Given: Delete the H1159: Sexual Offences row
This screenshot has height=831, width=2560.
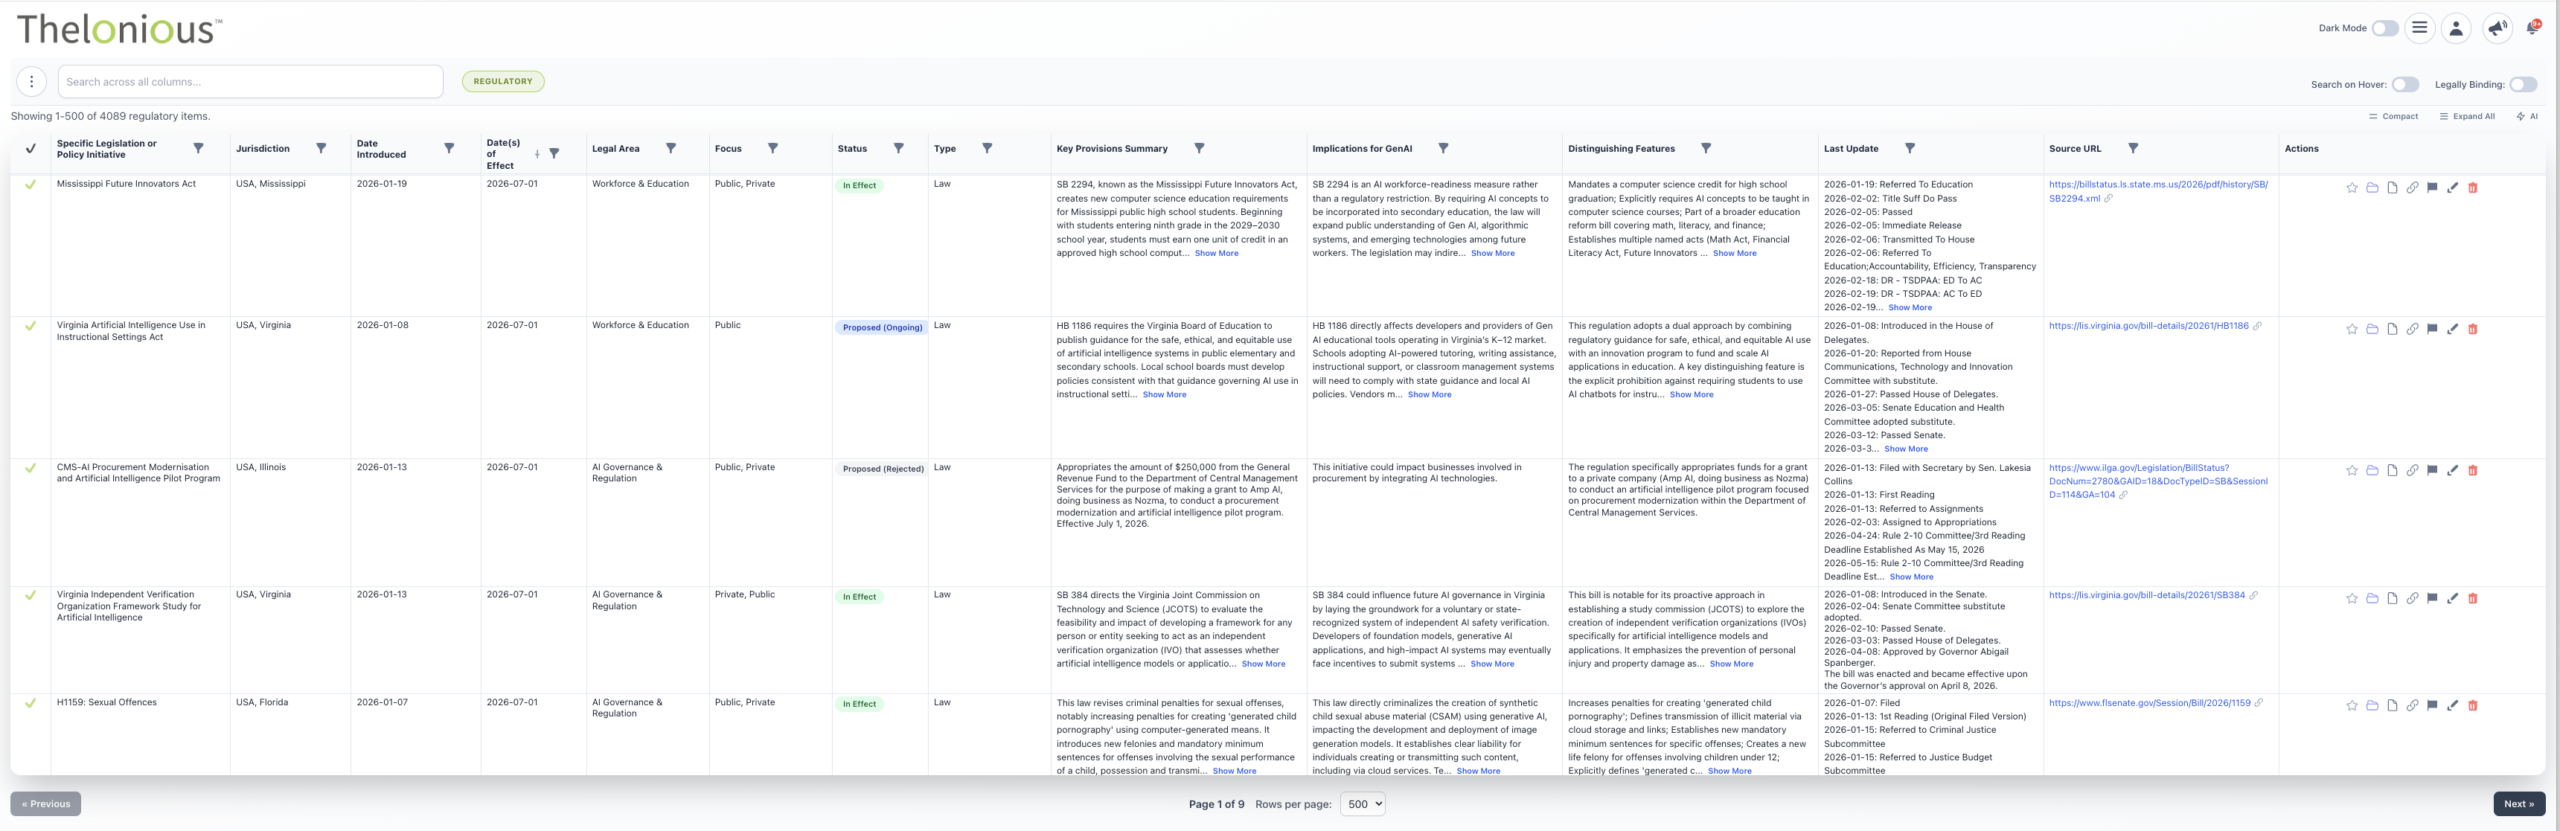Looking at the screenshot, I should pos(2473,706).
